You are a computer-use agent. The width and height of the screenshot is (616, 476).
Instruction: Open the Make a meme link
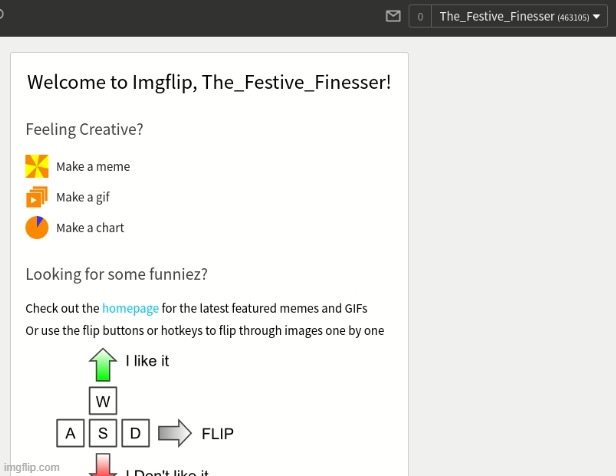pos(93,167)
